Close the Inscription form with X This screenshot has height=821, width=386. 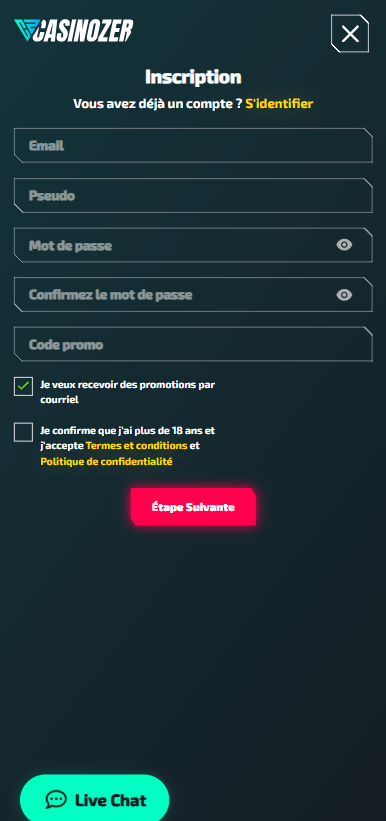pyautogui.click(x=350, y=34)
